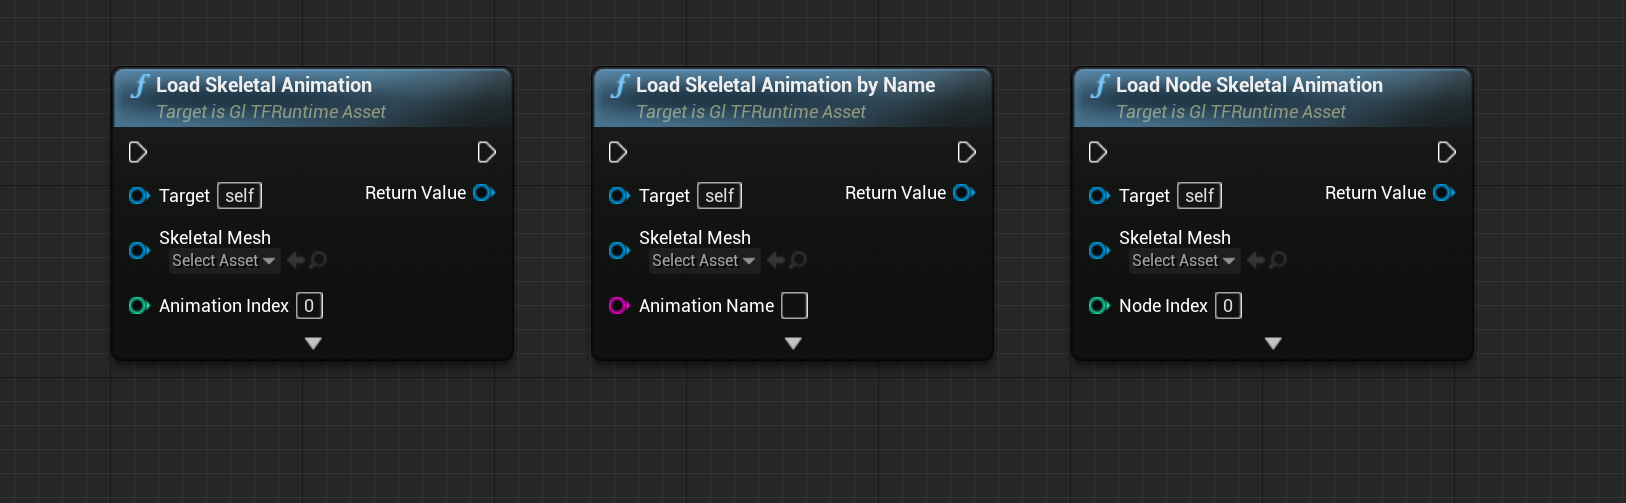This screenshot has height=503, width=1626.
Task: Click Target pin on Load Skeletal Animation node
Action: [139, 196]
